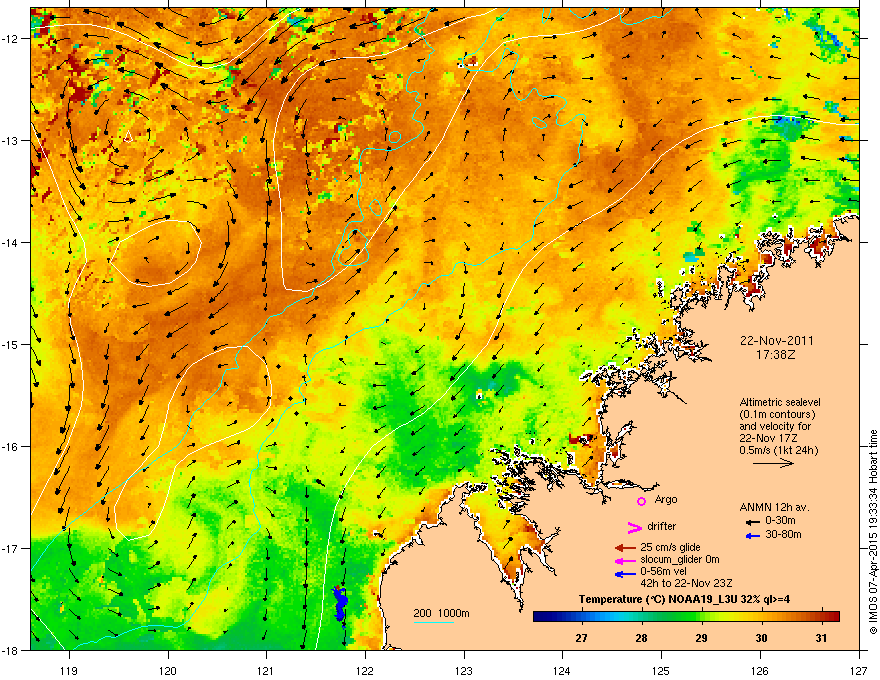Click the colorbar tick label 29
The width and height of the screenshot is (880, 680).
[x=702, y=638]
